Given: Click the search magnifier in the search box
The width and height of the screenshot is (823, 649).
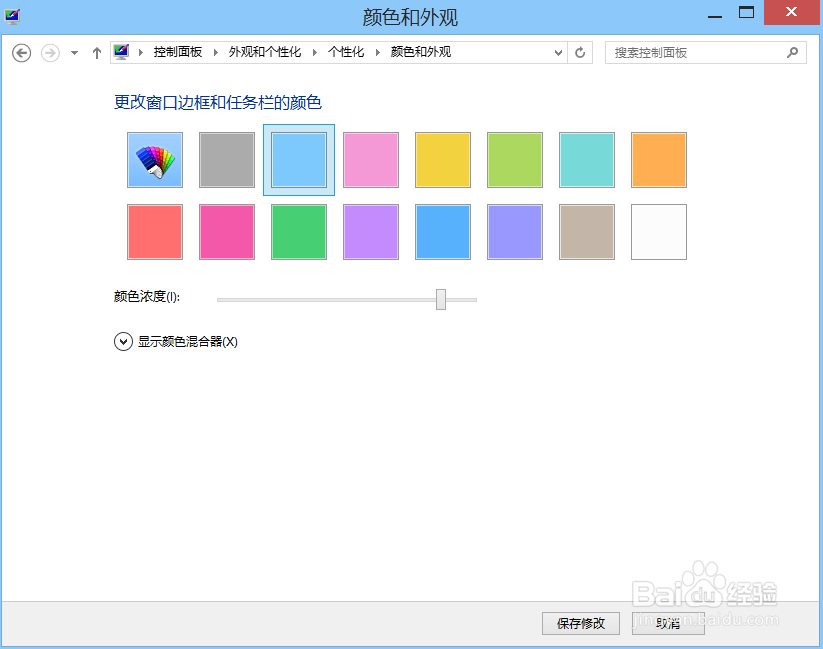Looking at the screenshot, I should click(791, 52).
